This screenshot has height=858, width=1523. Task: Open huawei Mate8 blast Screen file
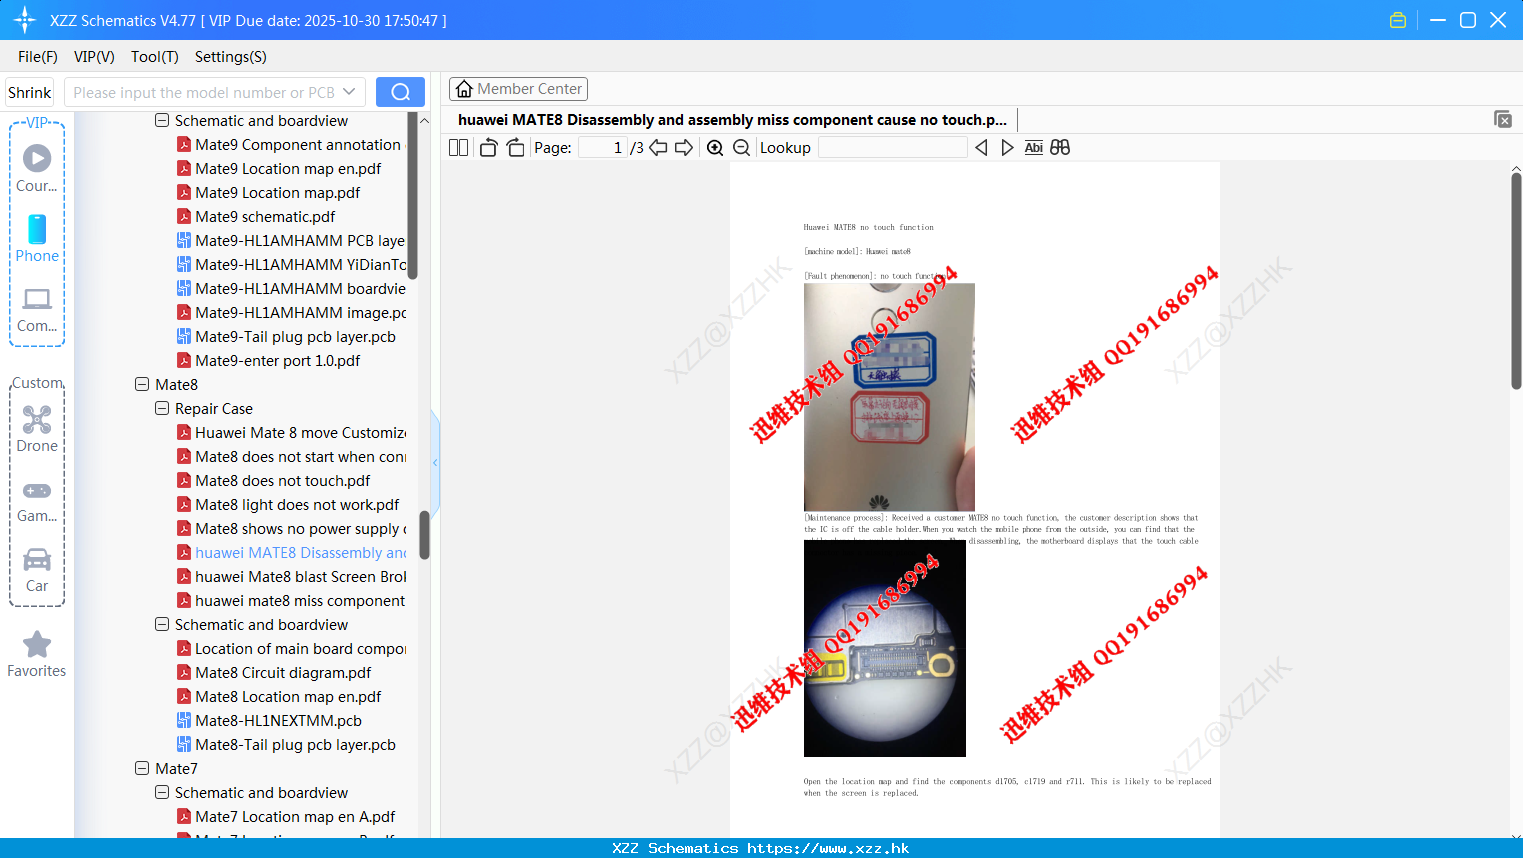(x=291, y=576)
